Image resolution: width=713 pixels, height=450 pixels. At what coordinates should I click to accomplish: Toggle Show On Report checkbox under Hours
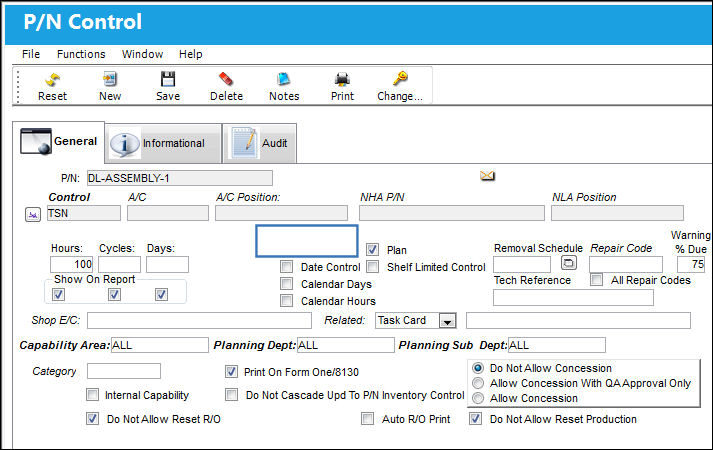[x=58, y=295]
